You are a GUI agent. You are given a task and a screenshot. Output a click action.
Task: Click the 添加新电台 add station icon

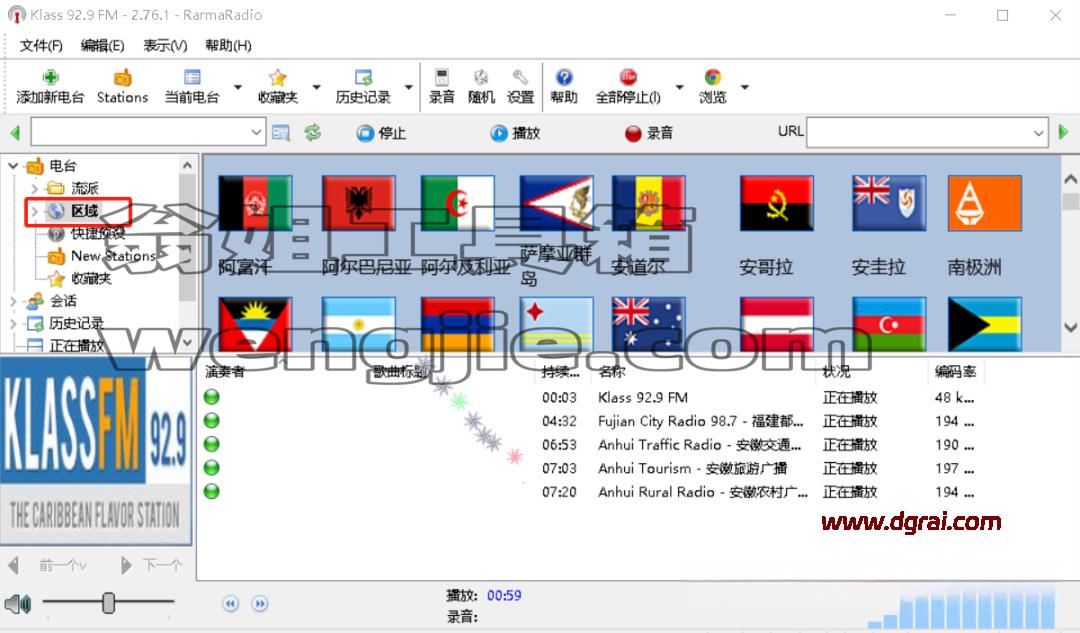(x=50, y=77)
